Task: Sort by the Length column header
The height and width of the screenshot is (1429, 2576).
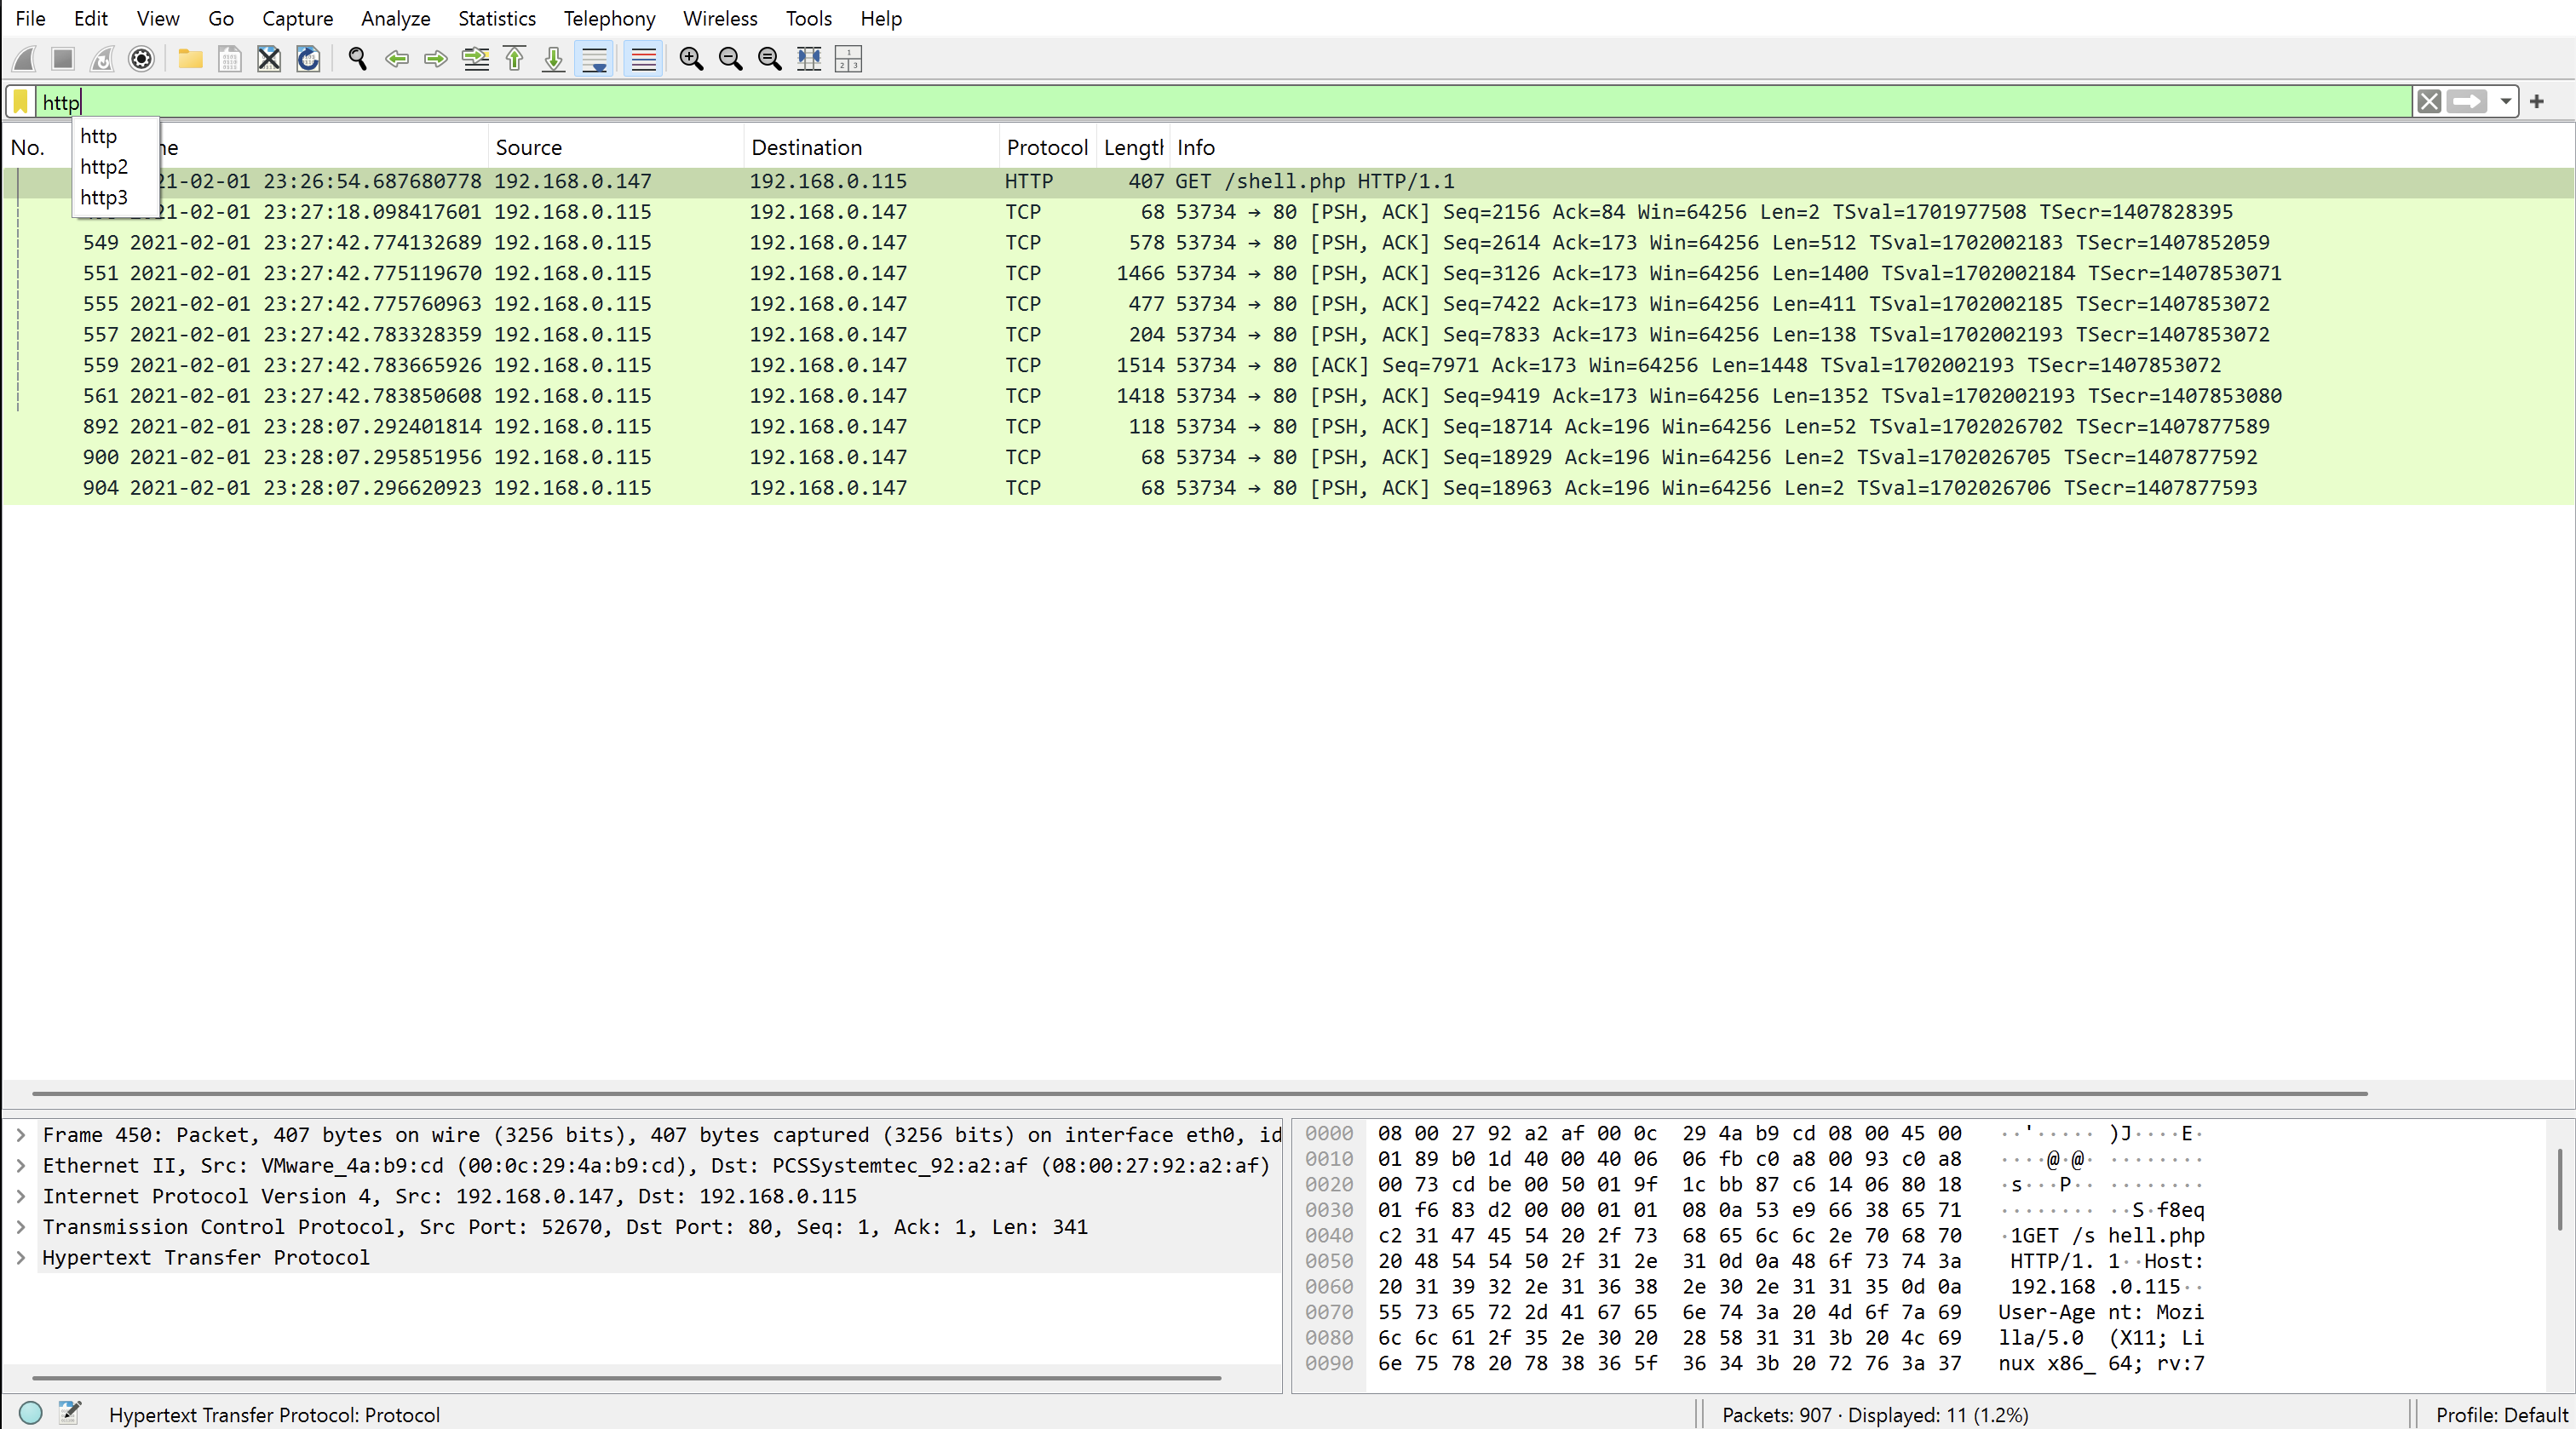Action: click(1133, 147)
